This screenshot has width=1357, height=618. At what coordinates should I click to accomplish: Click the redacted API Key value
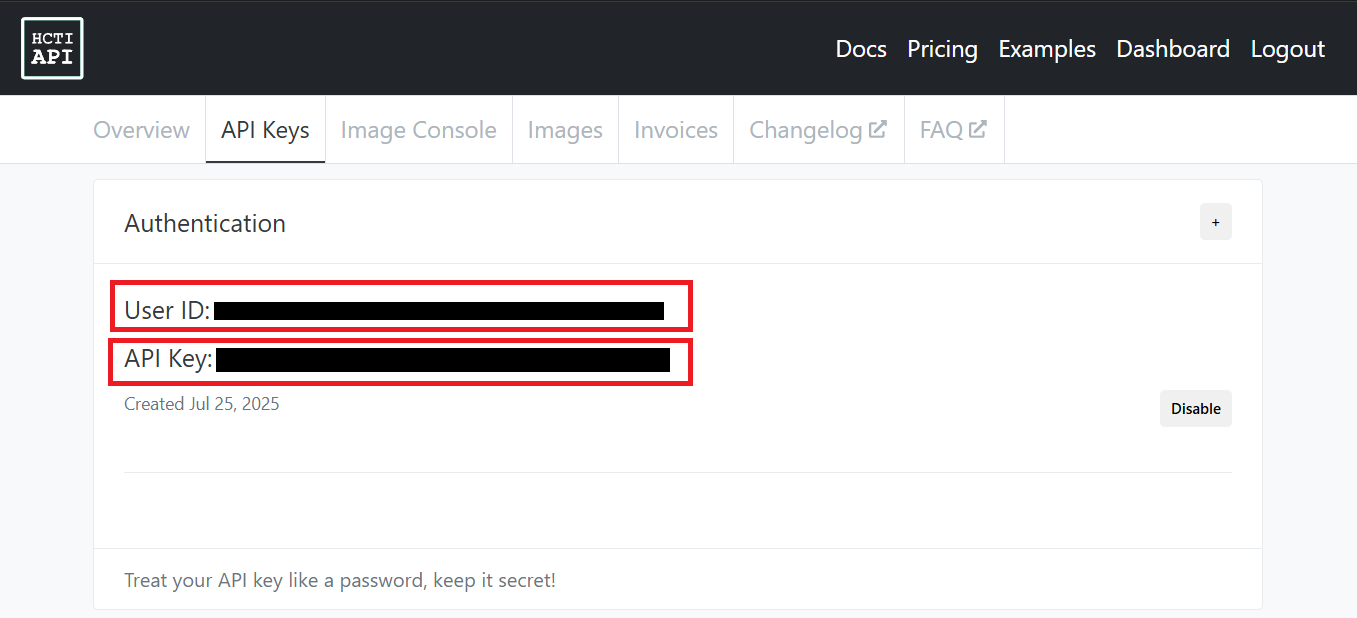[443, 360]
